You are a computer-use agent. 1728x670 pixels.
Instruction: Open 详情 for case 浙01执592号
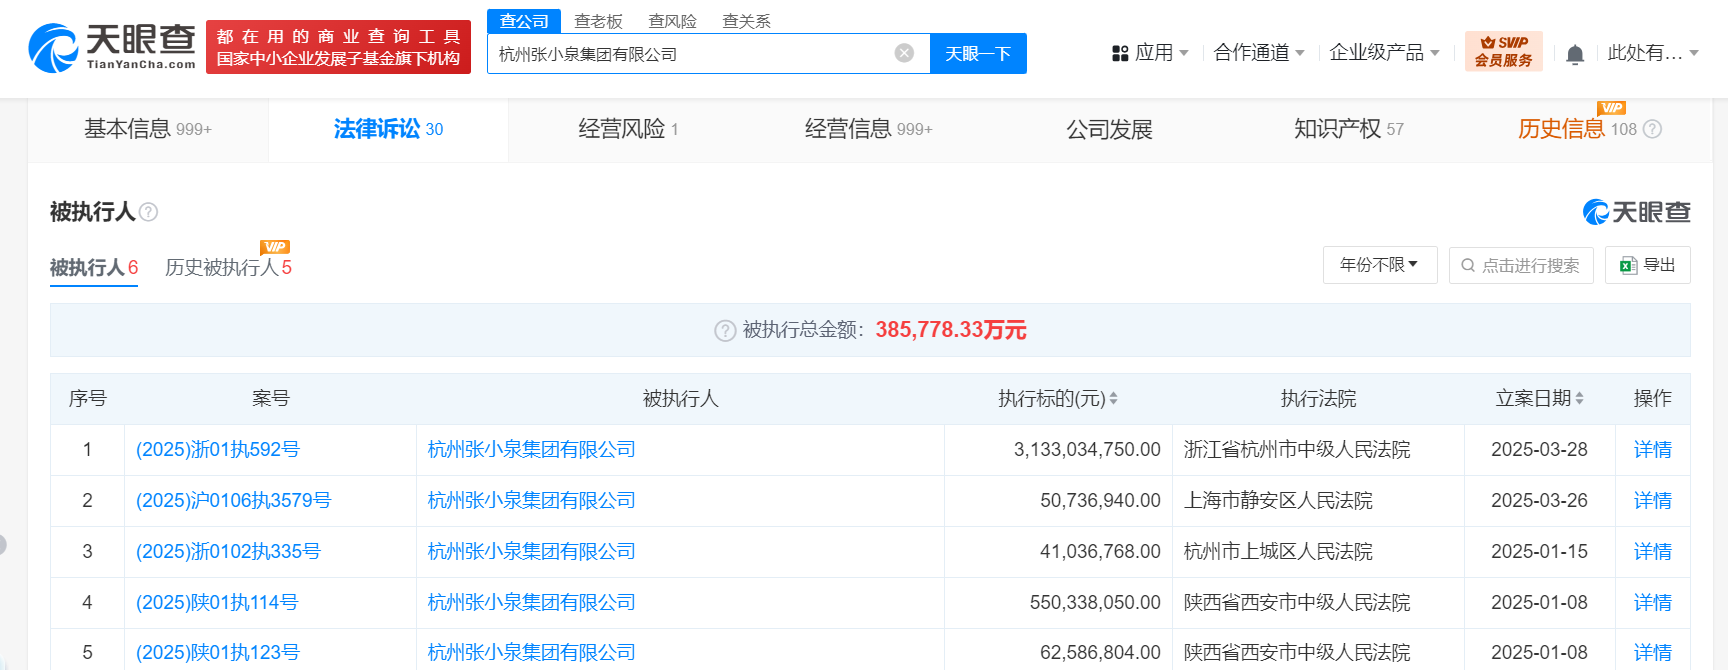coord(1652,450)
